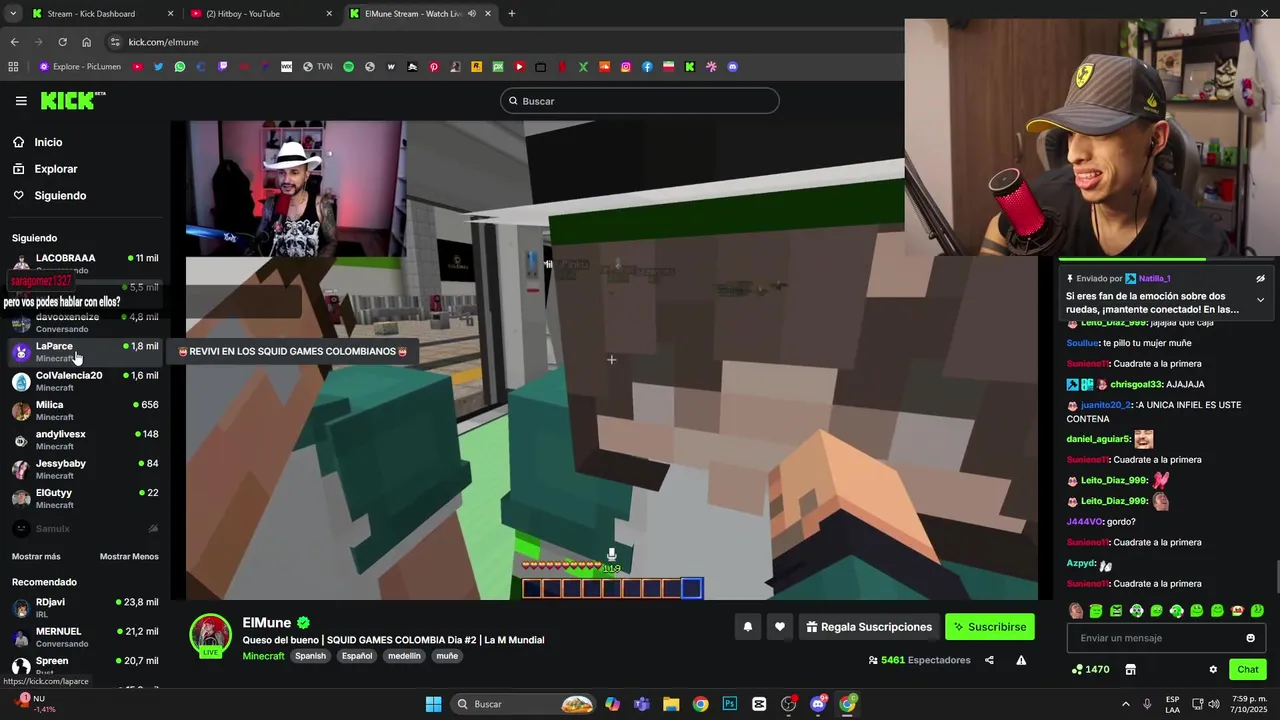Expand list with Mostrar más

click(x=36, y=556)
